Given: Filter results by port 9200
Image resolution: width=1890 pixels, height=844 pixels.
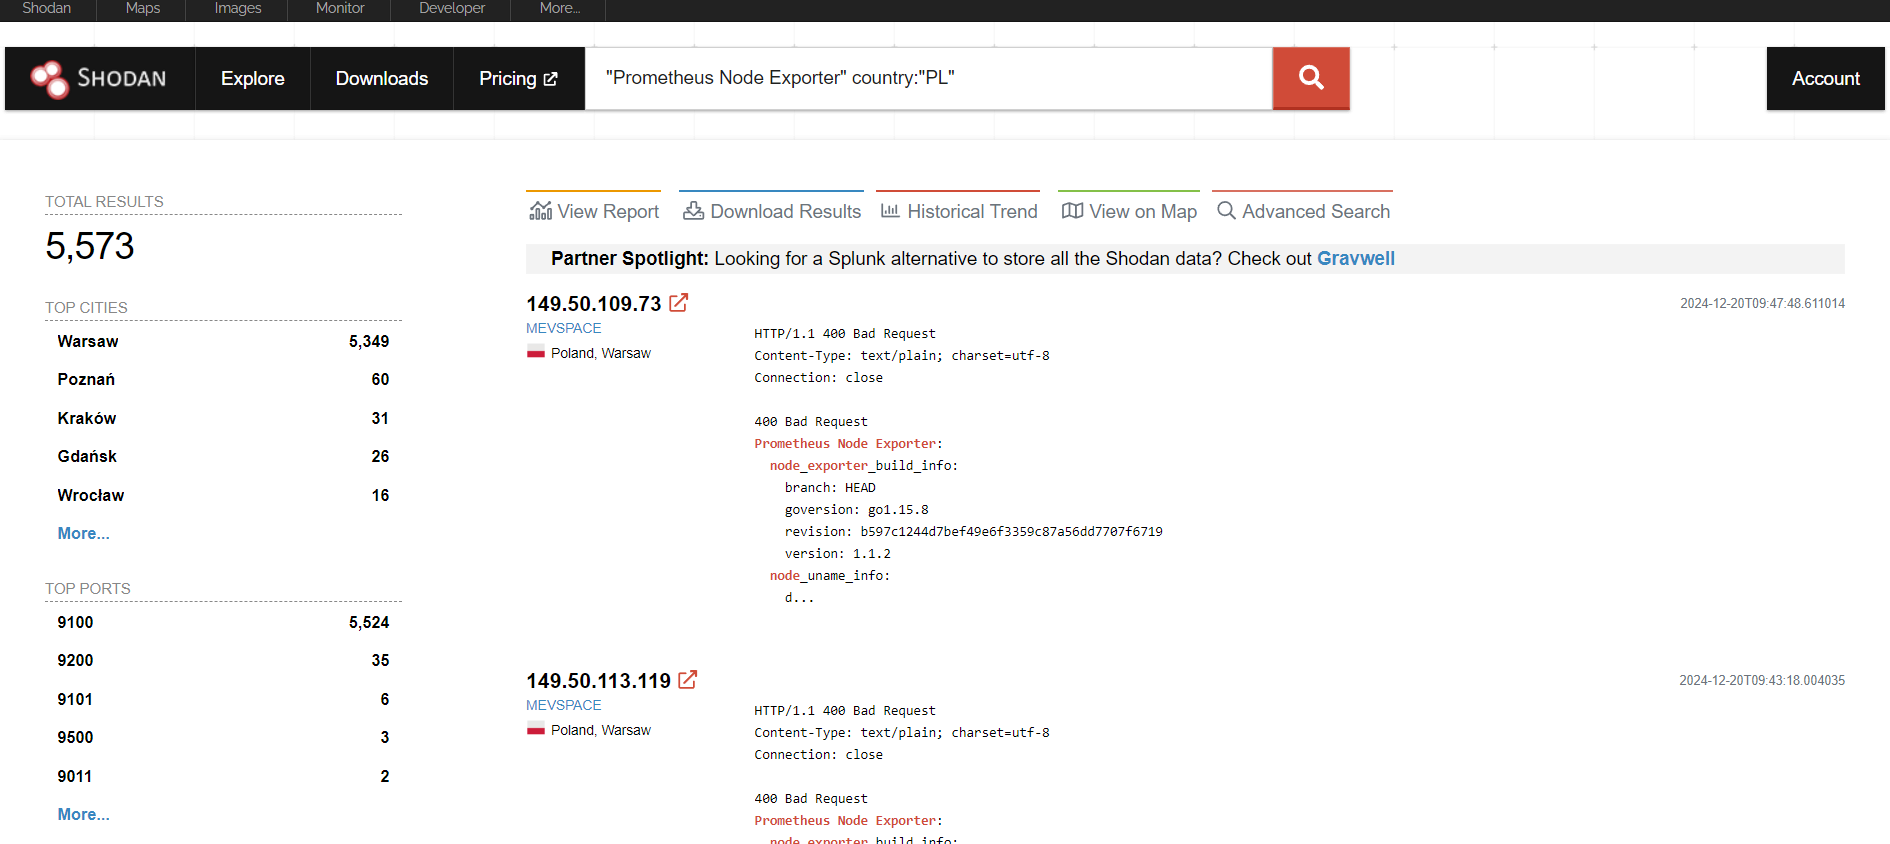Looking at the screenshot, I should click(75, 660).
